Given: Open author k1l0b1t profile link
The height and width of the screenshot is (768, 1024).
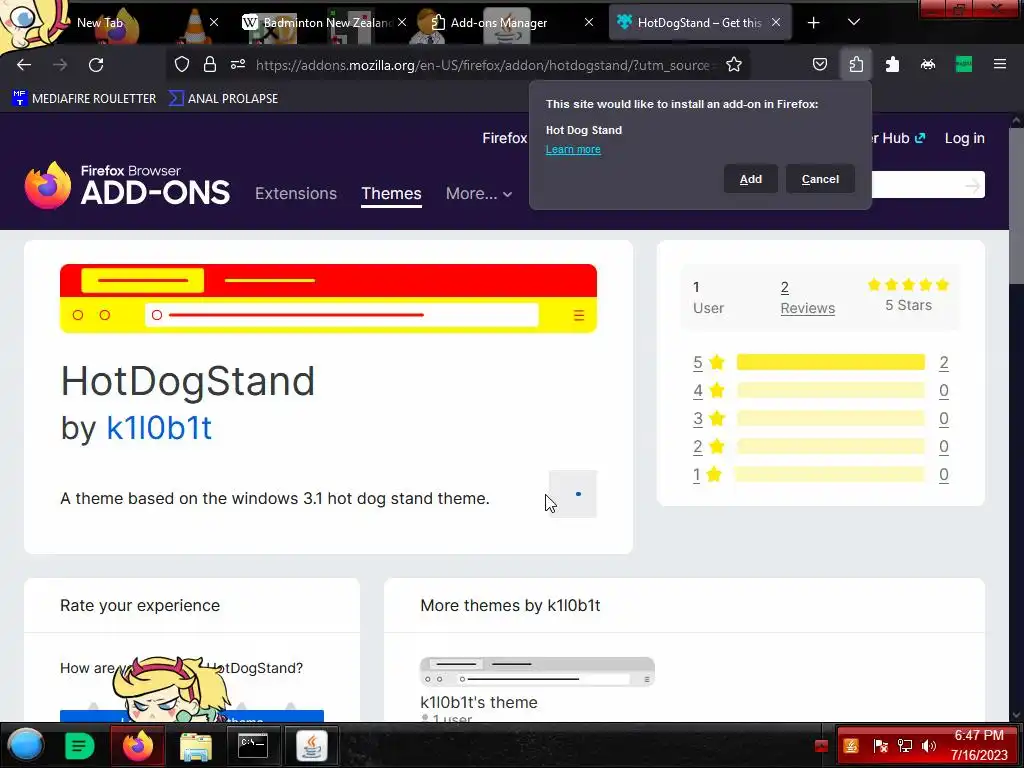Looking at the screenshot, I should click(159, 428).
